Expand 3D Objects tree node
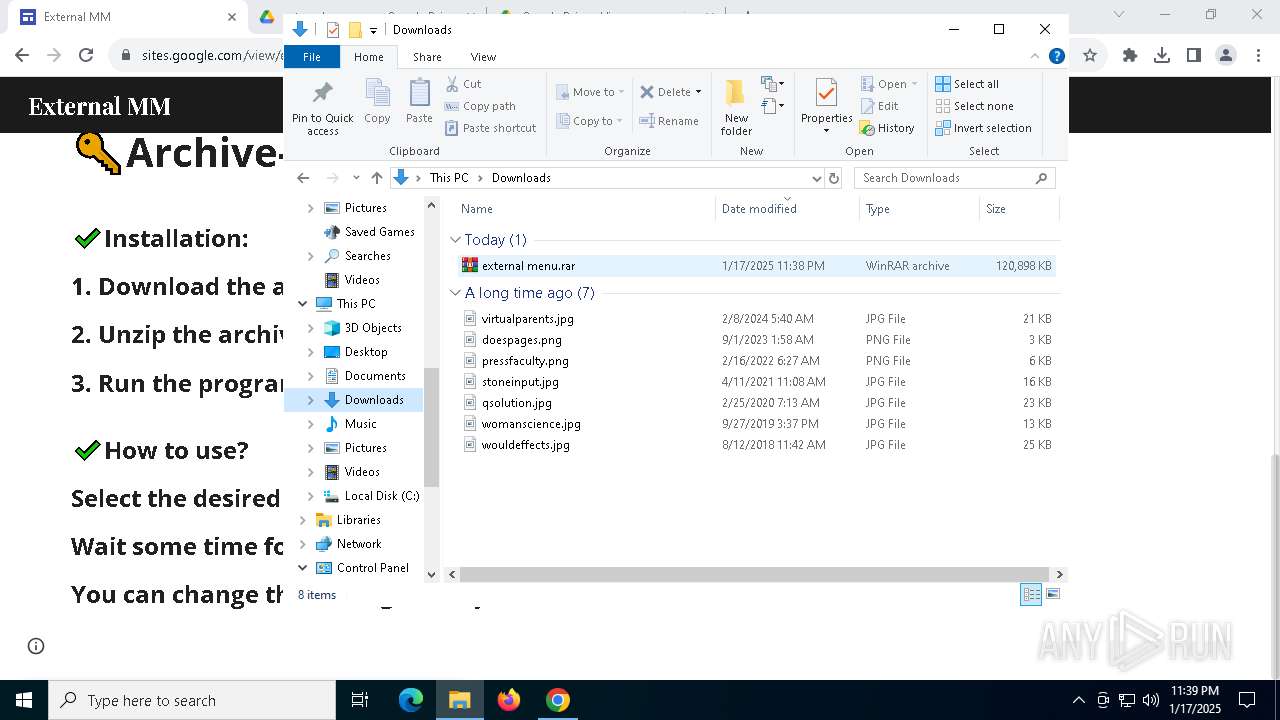This screenshot has height=720, width=1280. pos(310,328)
